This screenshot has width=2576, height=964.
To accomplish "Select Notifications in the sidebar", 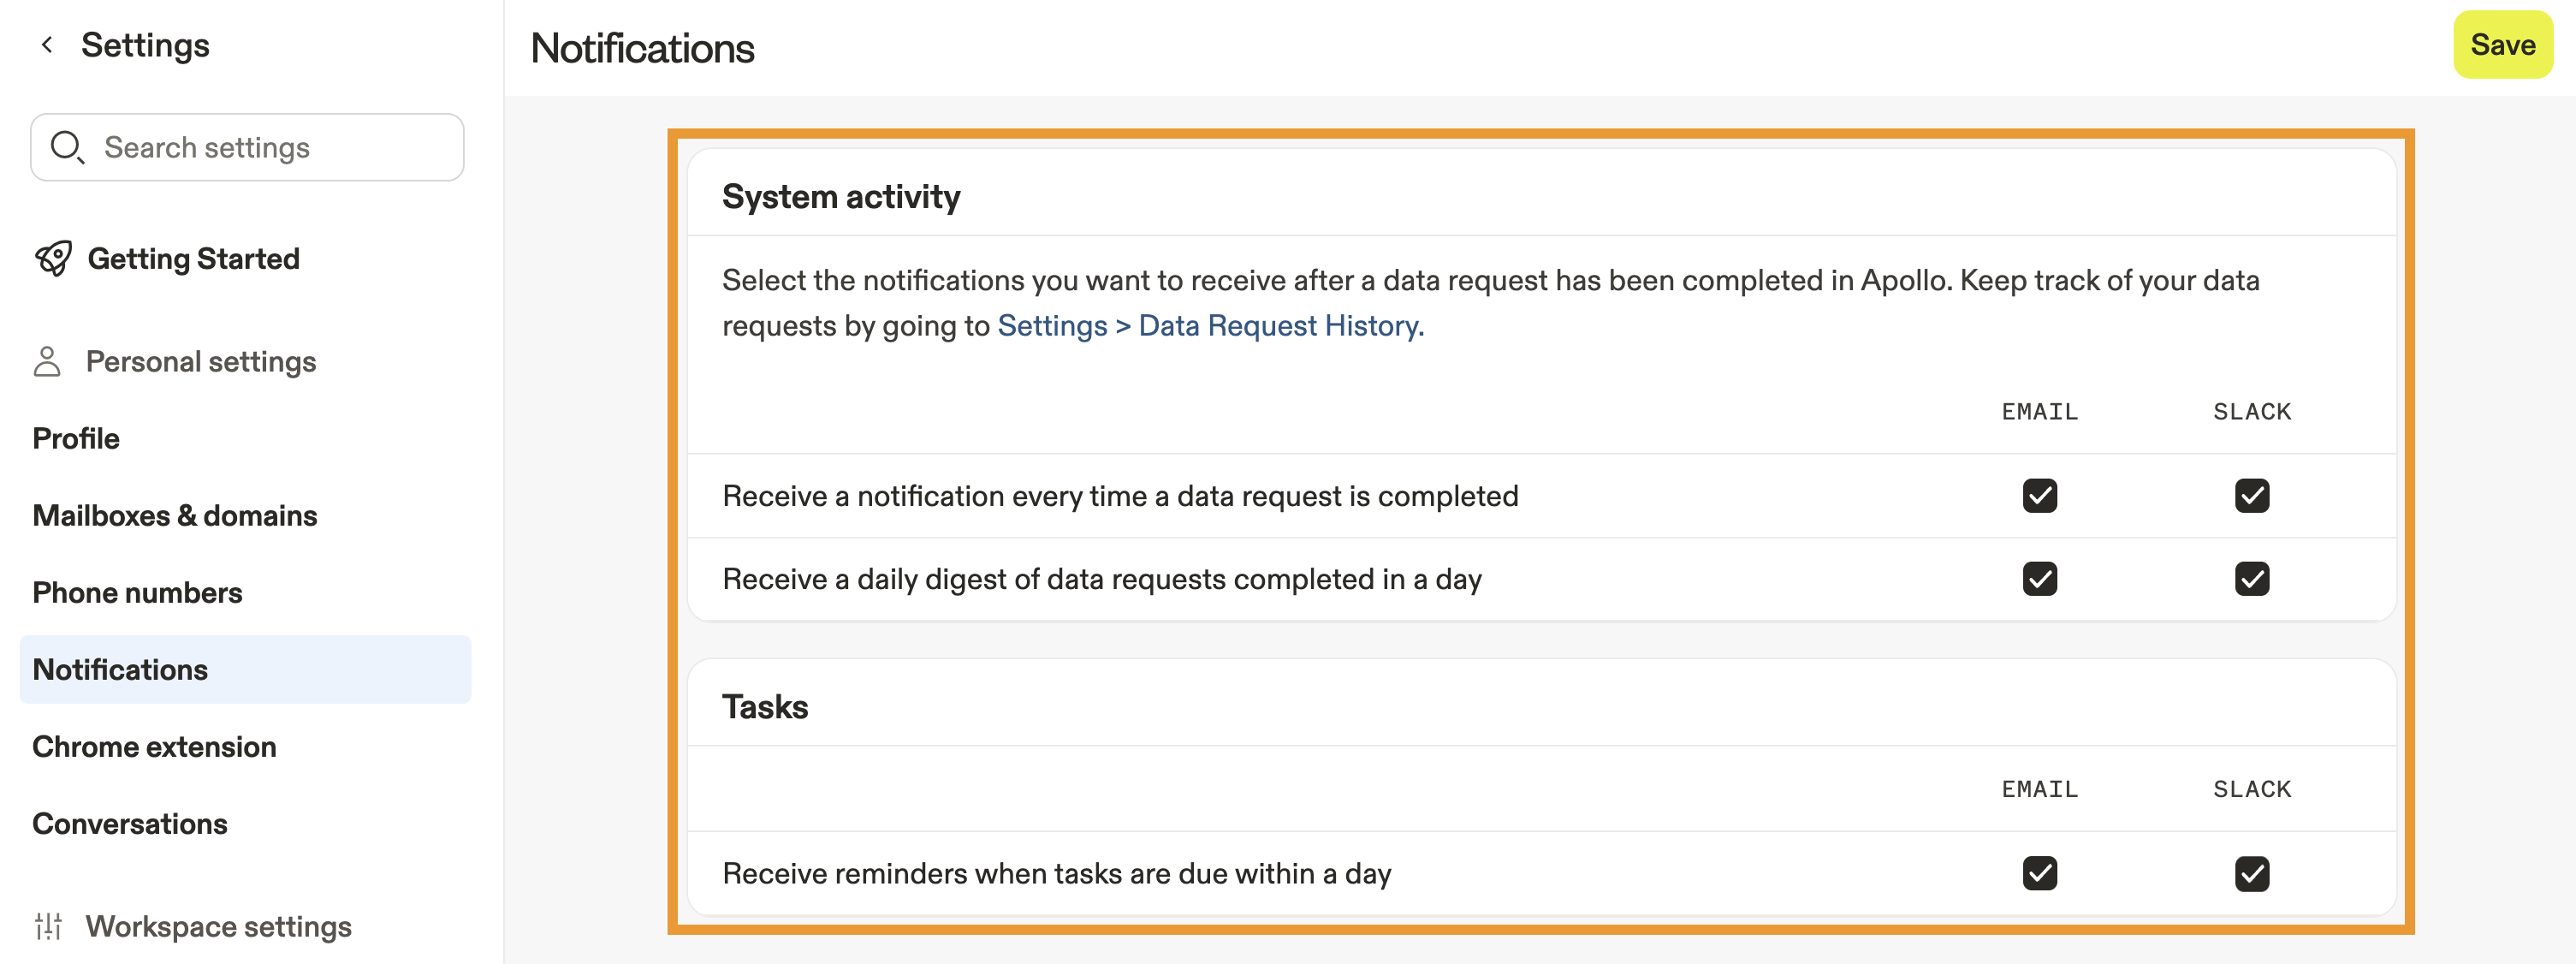I will point(120,669).
